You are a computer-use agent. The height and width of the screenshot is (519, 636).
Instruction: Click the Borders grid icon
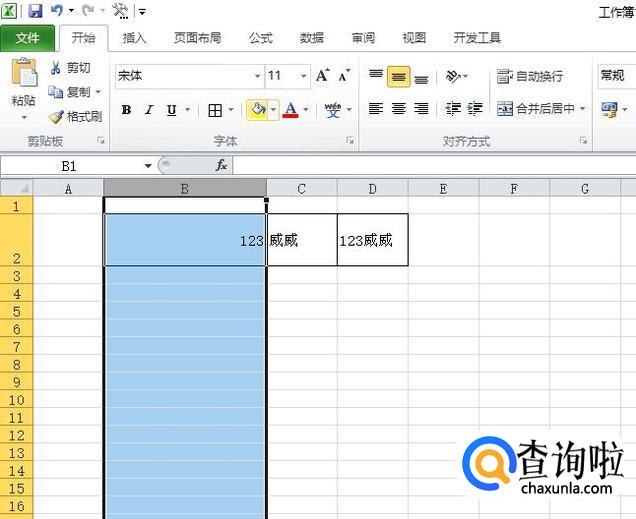215,110
